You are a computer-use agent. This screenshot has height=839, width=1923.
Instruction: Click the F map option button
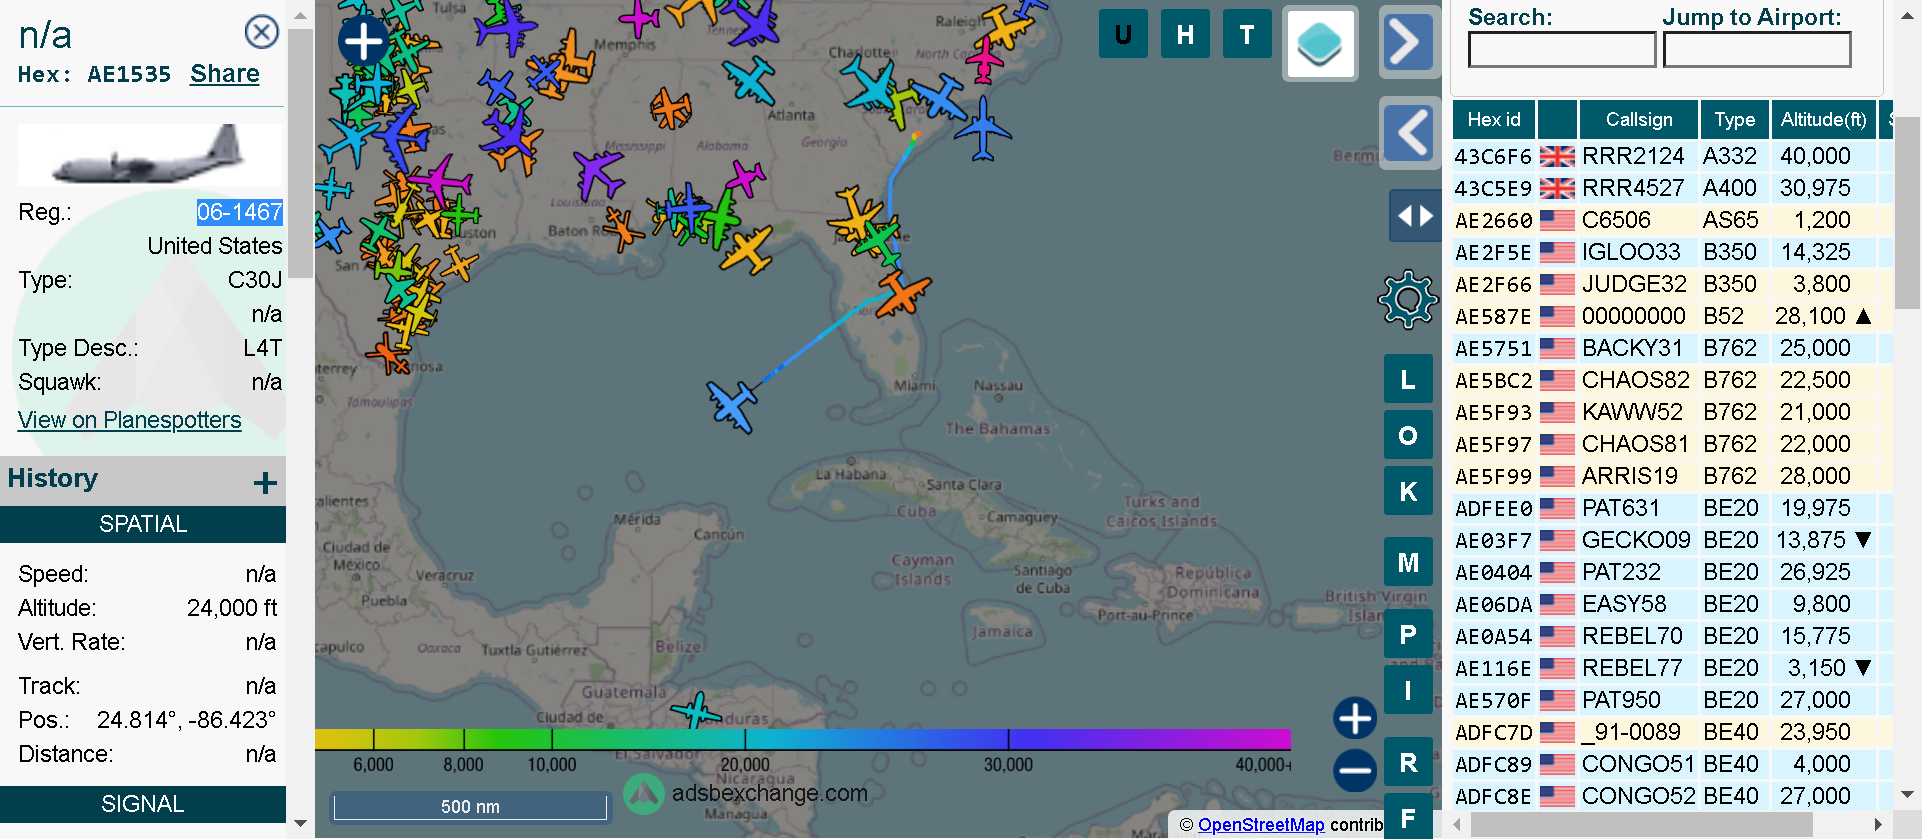tap(1408, 817)
